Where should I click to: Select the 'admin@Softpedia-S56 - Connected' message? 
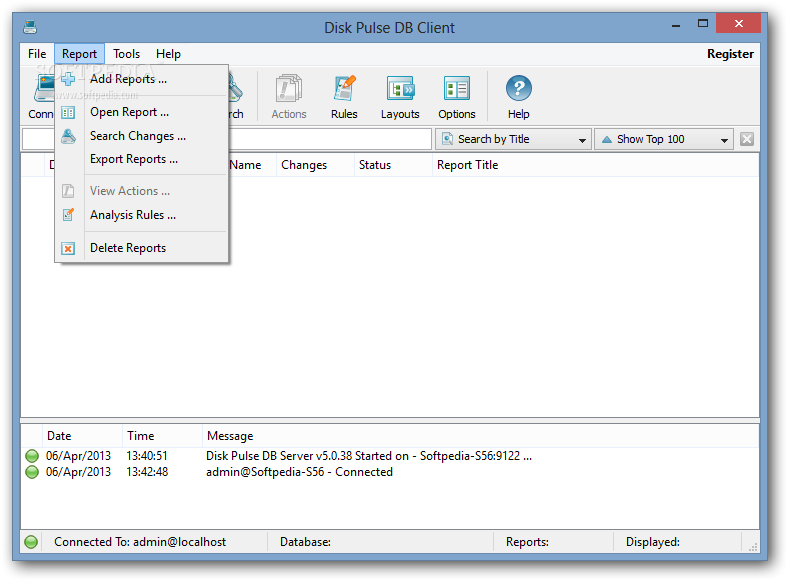300,472
